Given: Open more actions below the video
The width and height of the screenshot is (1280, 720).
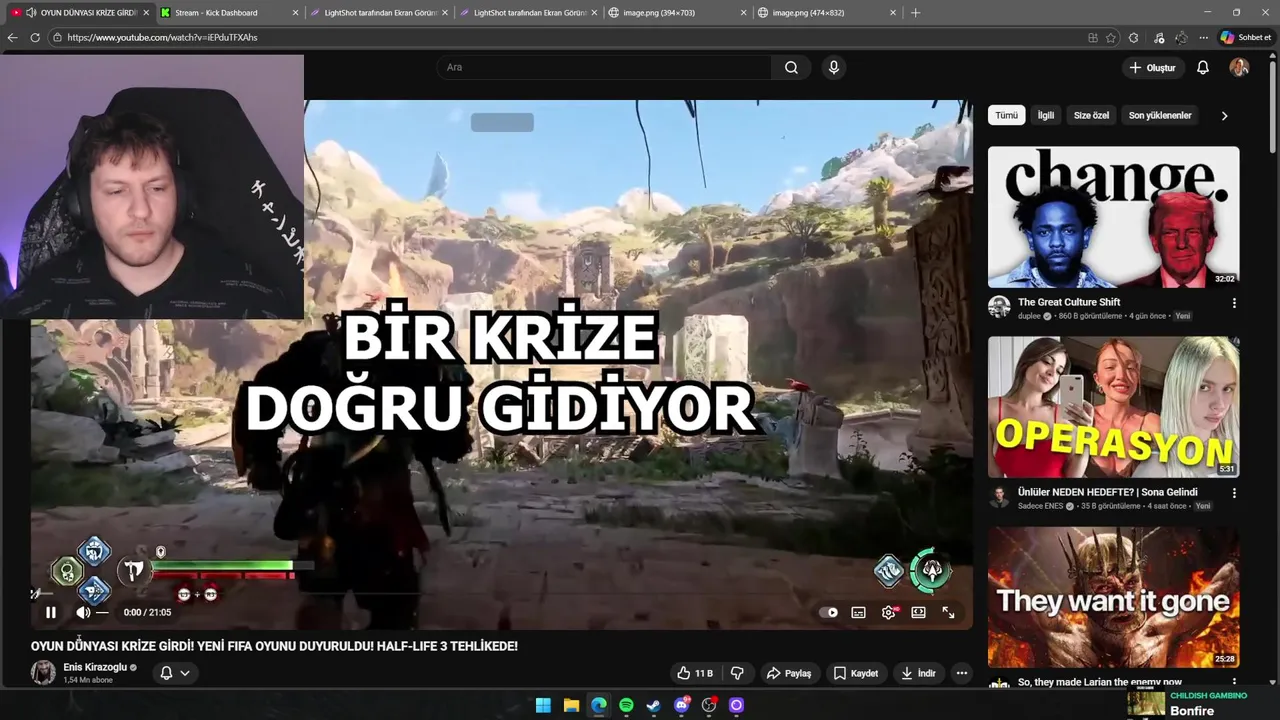Looking at the screenshot, I should [961, 673].
